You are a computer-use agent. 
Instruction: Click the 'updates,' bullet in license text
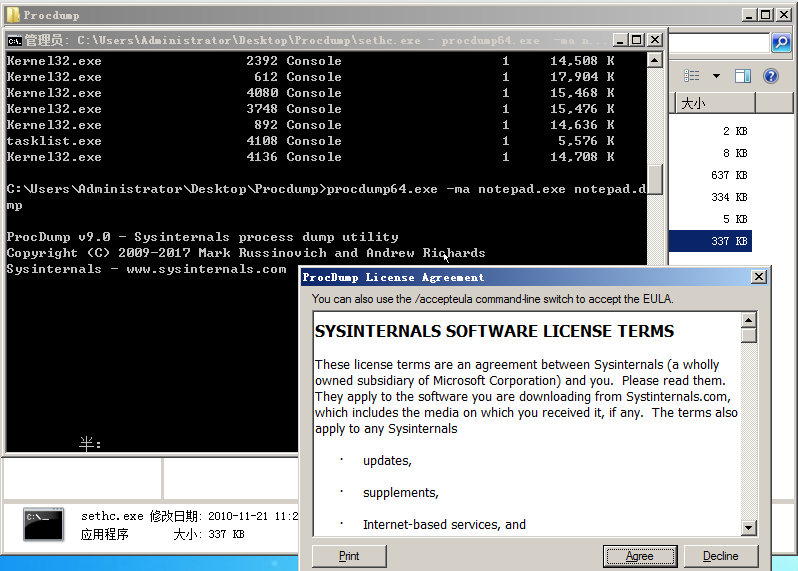click(387, 461)
